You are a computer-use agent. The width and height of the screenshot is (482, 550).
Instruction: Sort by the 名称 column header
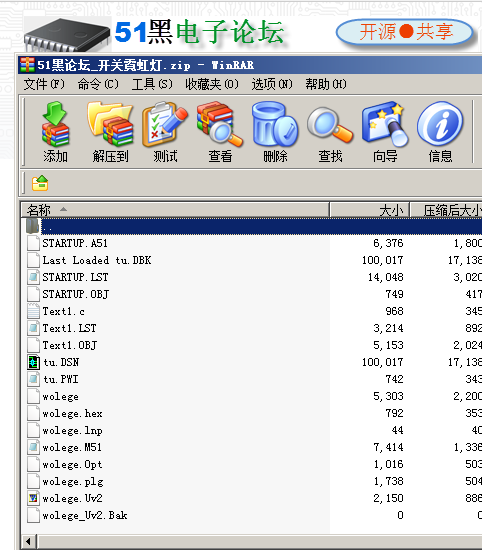(175, 210)
